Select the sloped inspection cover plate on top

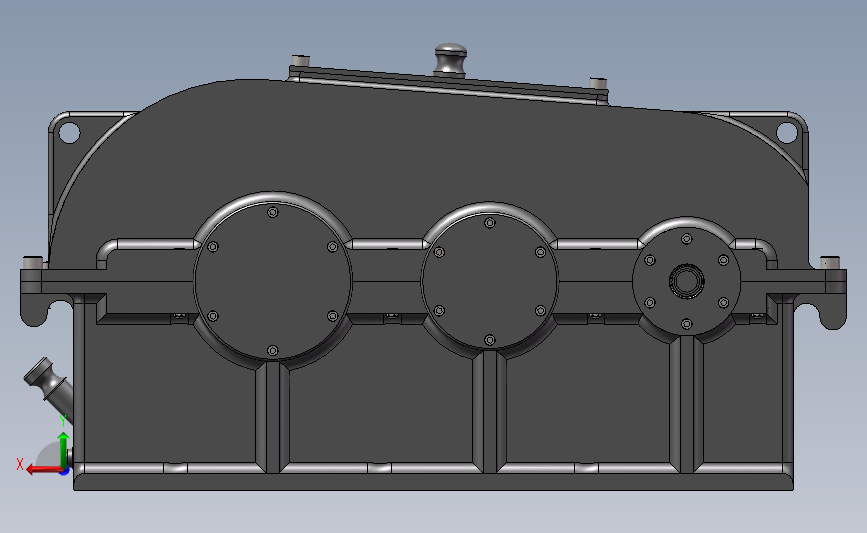tap(449, 85)
